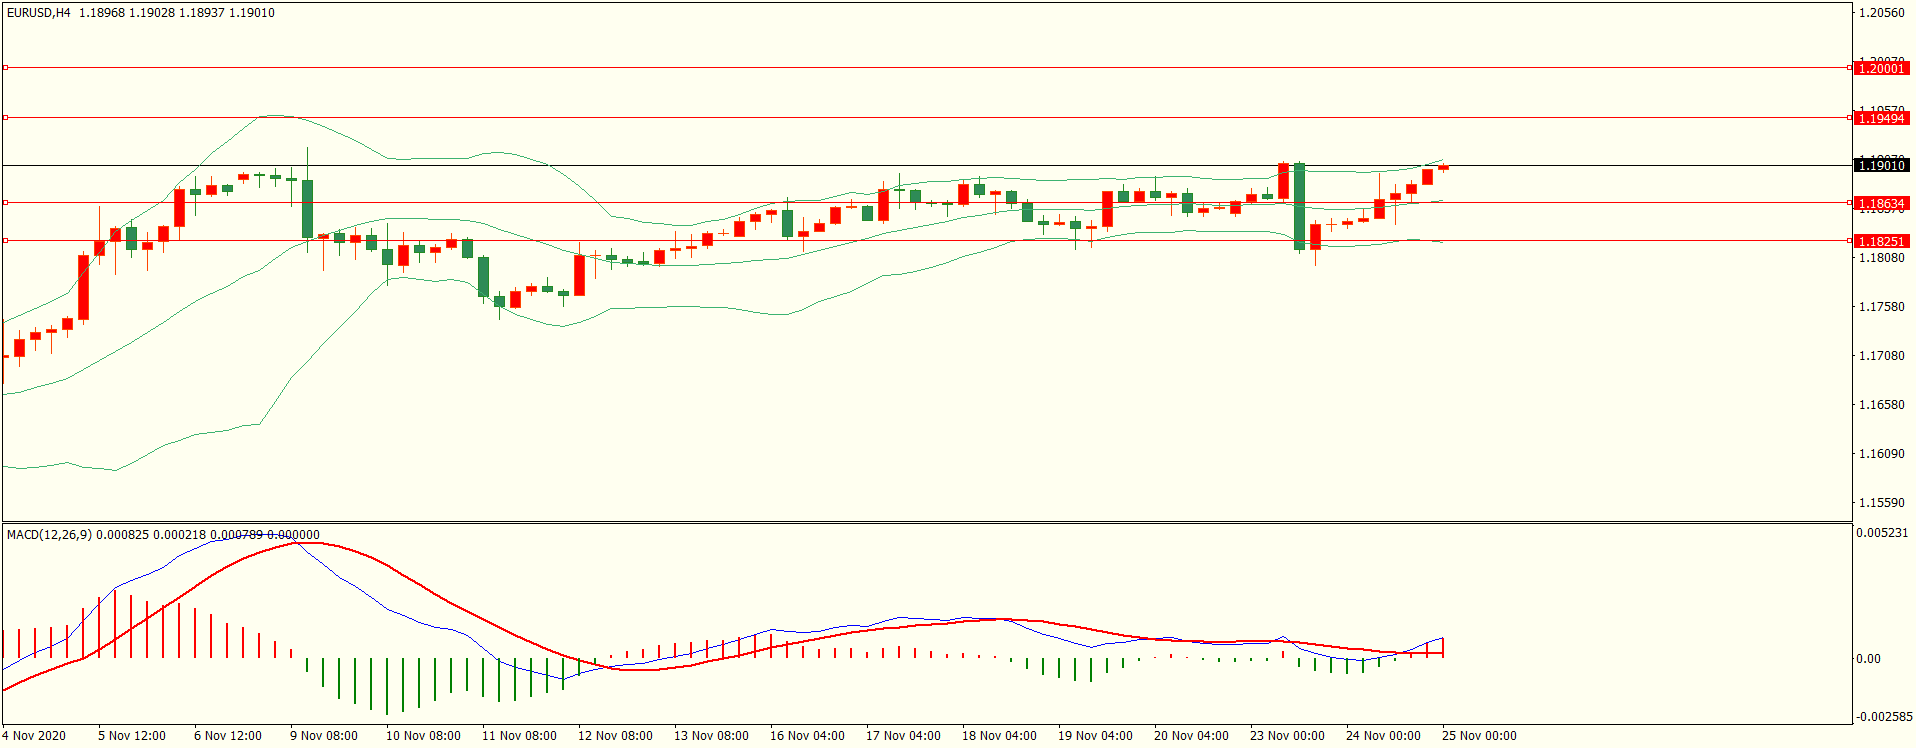This screenshot has width=1916, height=748.
Task: Click the MACD(12,26,9) indicator label
Action: point(49,535)
